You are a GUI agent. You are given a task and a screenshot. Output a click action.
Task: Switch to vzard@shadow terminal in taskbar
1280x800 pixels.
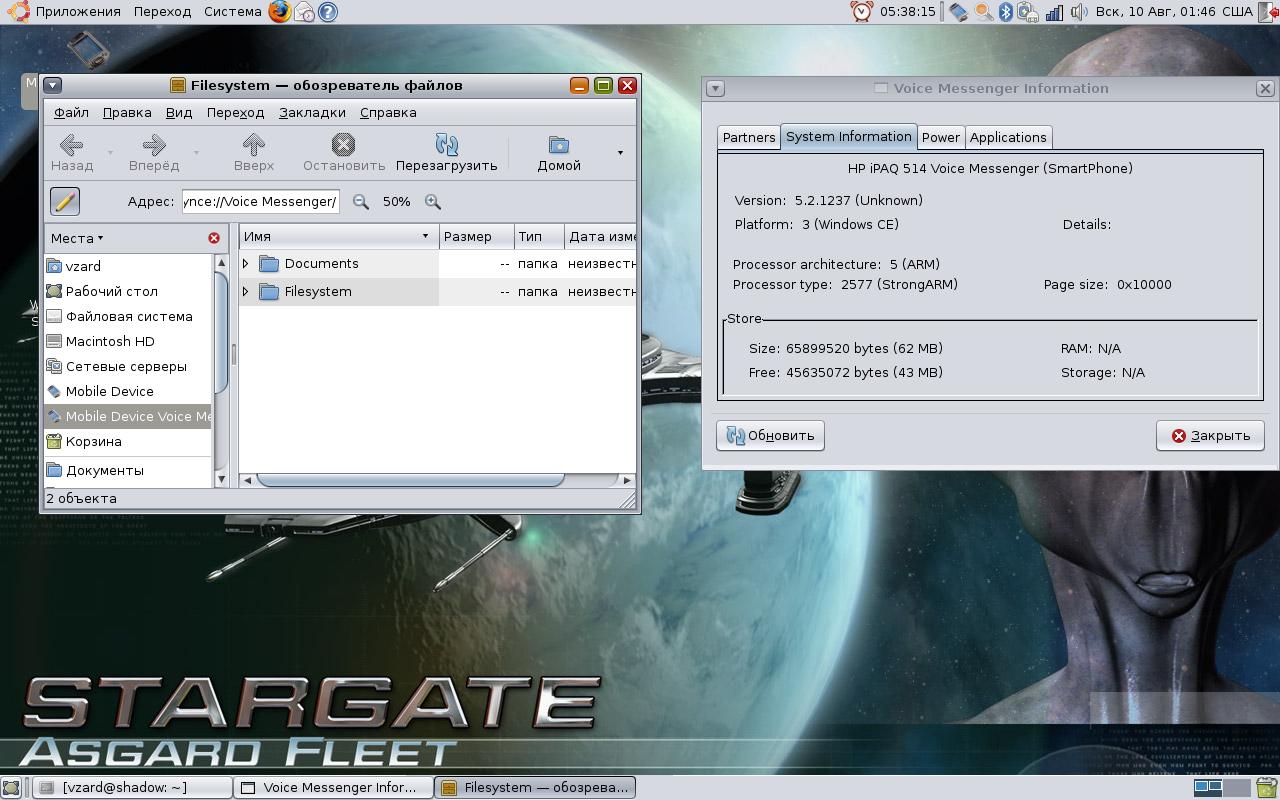coord(132,787)
